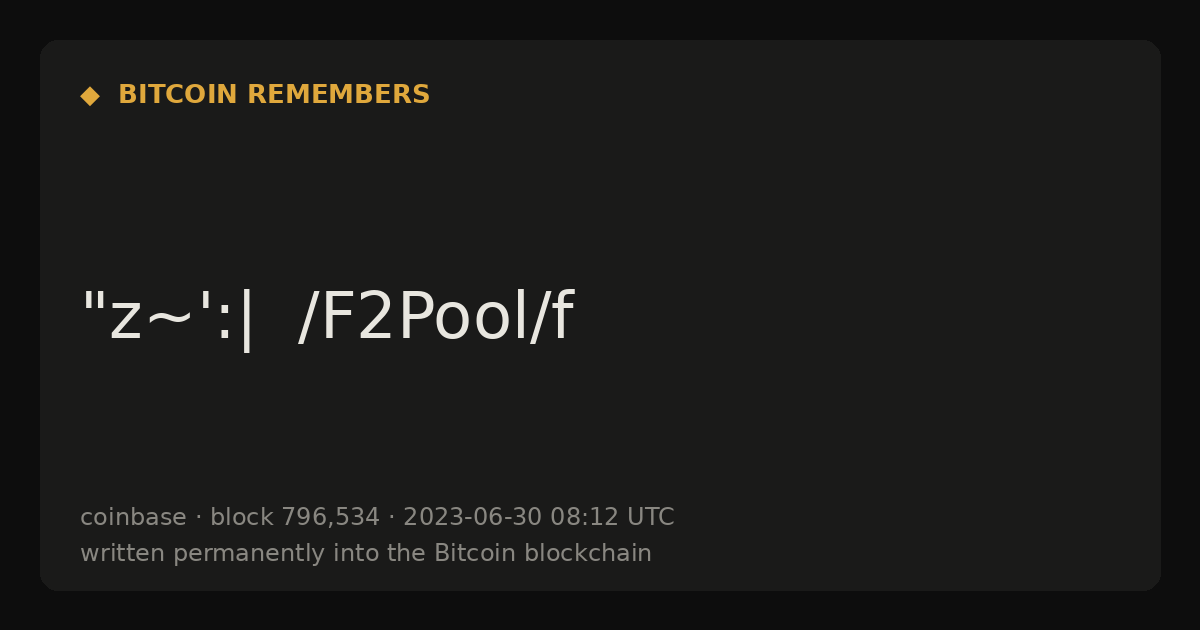This screenshot has height=630, width=1200.
Task: Click the 796,534 block number
Action: pos(330,518)
